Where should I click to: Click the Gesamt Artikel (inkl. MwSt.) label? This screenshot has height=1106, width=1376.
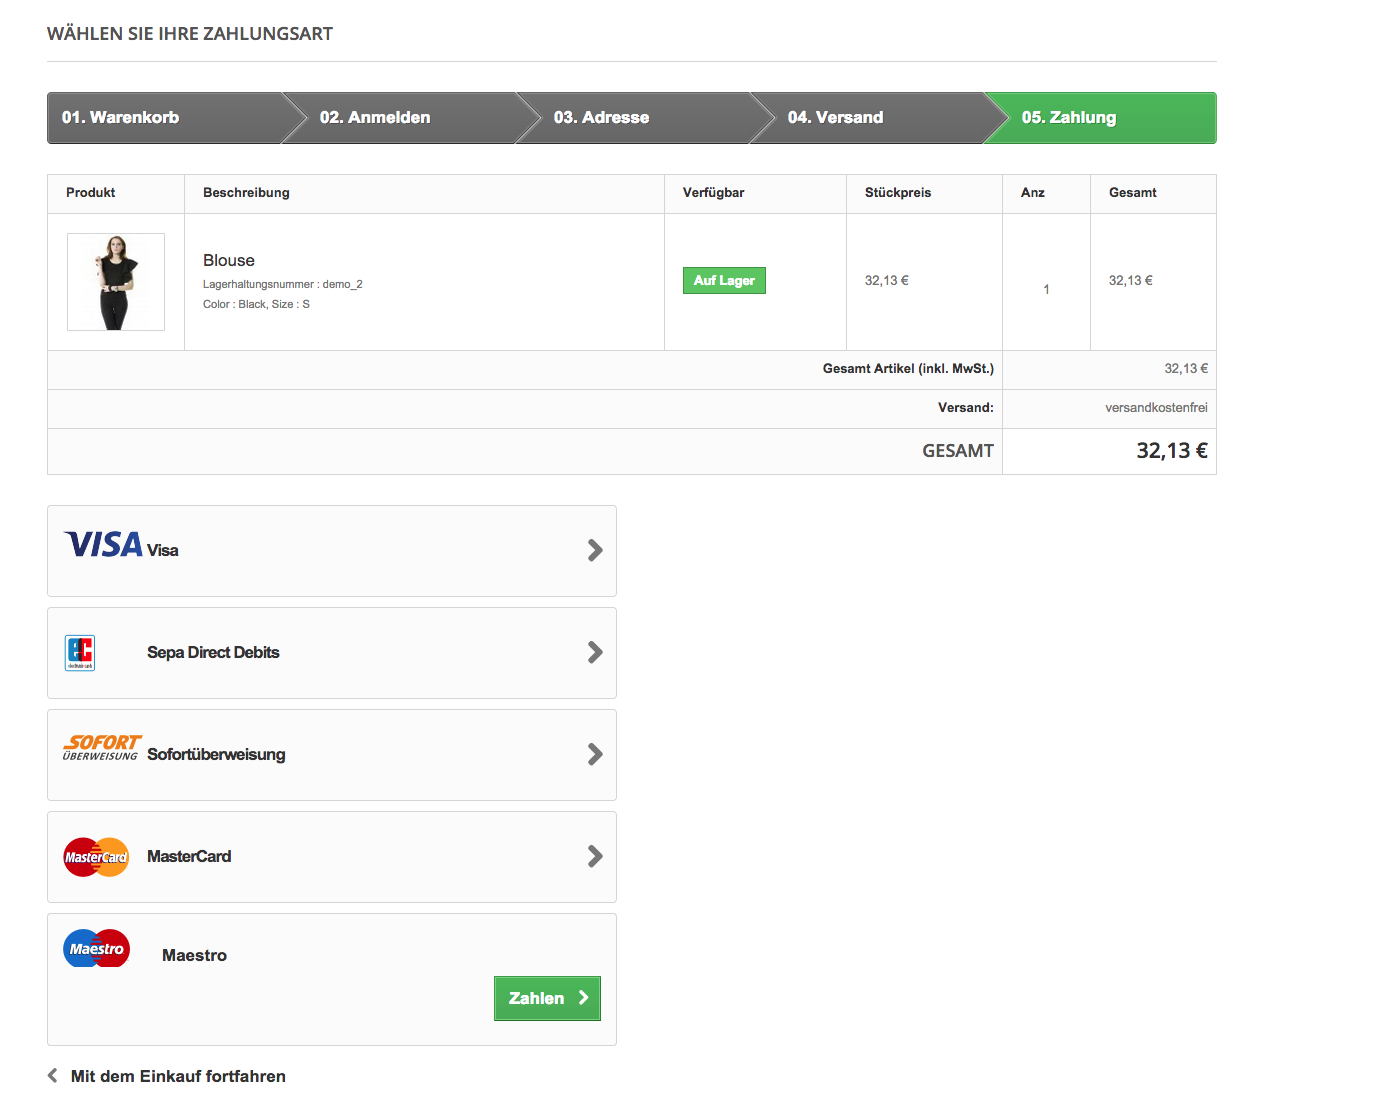[908, 368]
